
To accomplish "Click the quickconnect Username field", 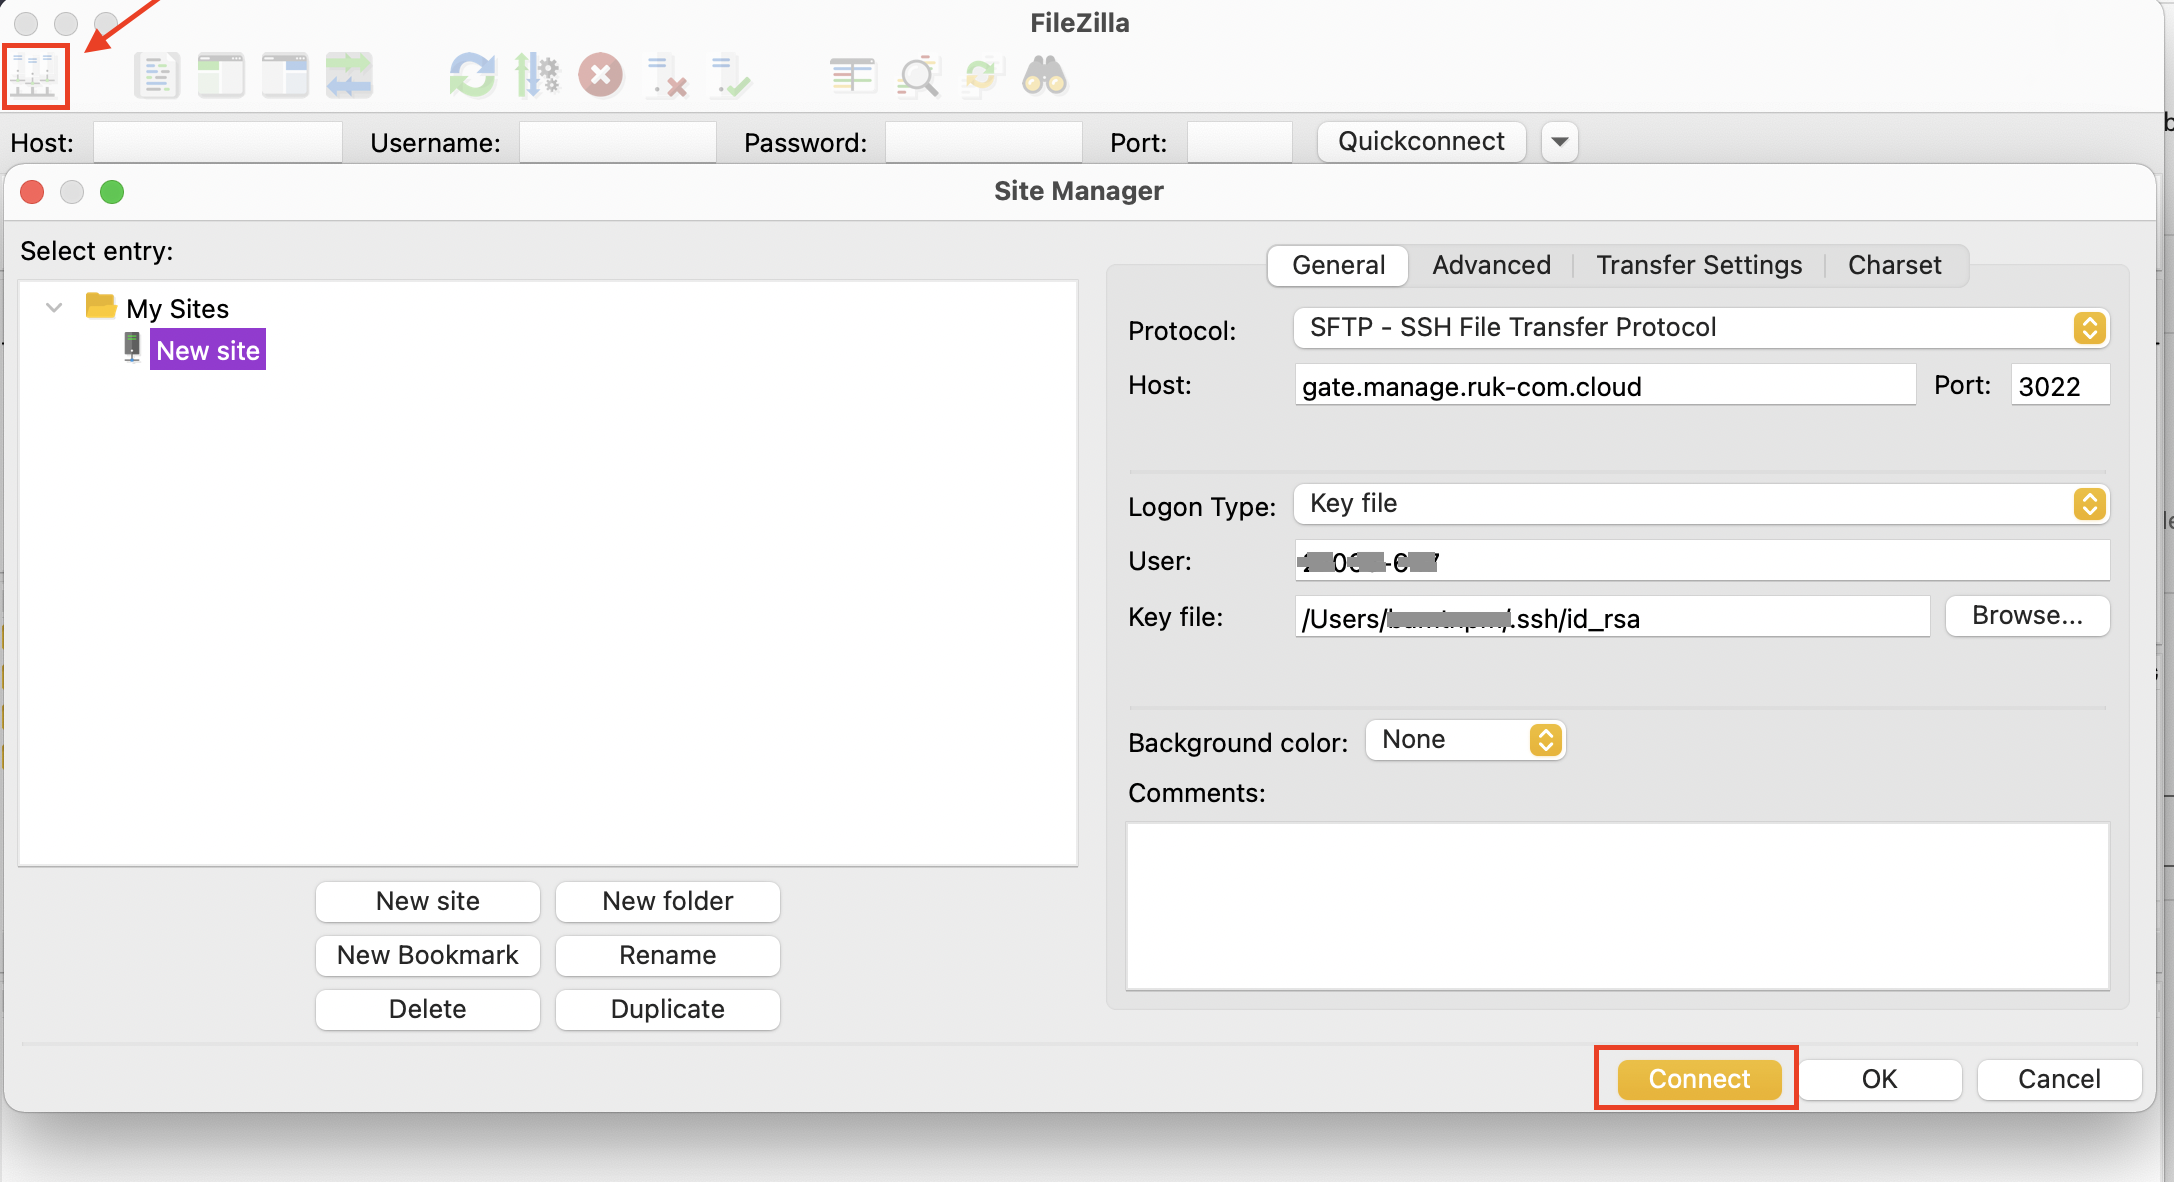I will click(618, 142).
